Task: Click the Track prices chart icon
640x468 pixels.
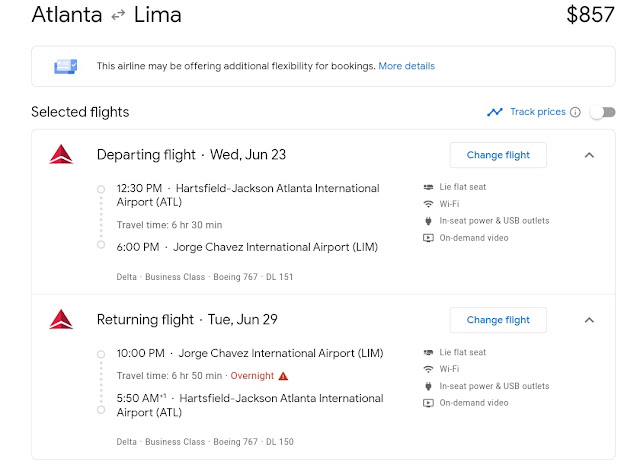Action: click(495, 112)
